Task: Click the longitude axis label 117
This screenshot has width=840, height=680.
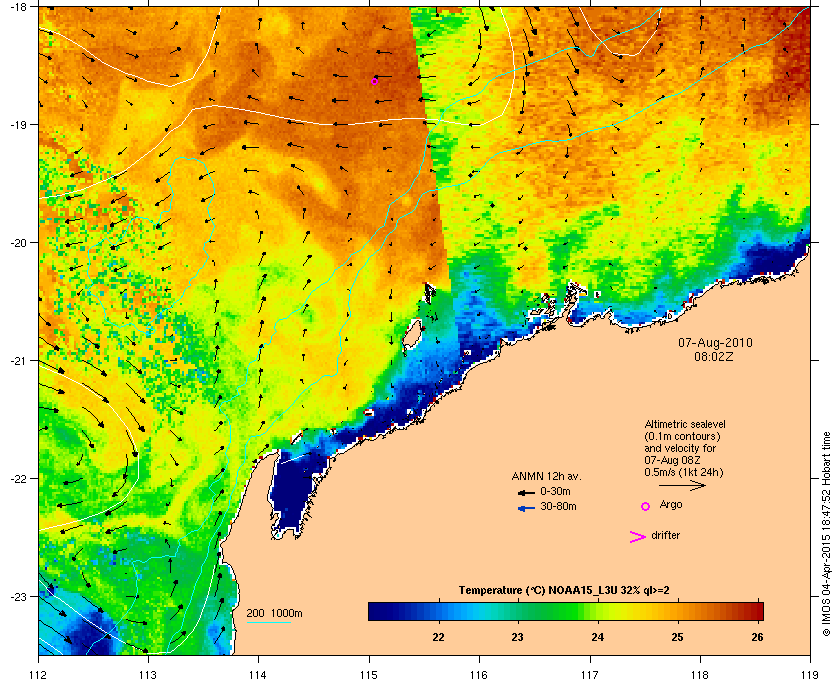Action: [x=590, y=674]
